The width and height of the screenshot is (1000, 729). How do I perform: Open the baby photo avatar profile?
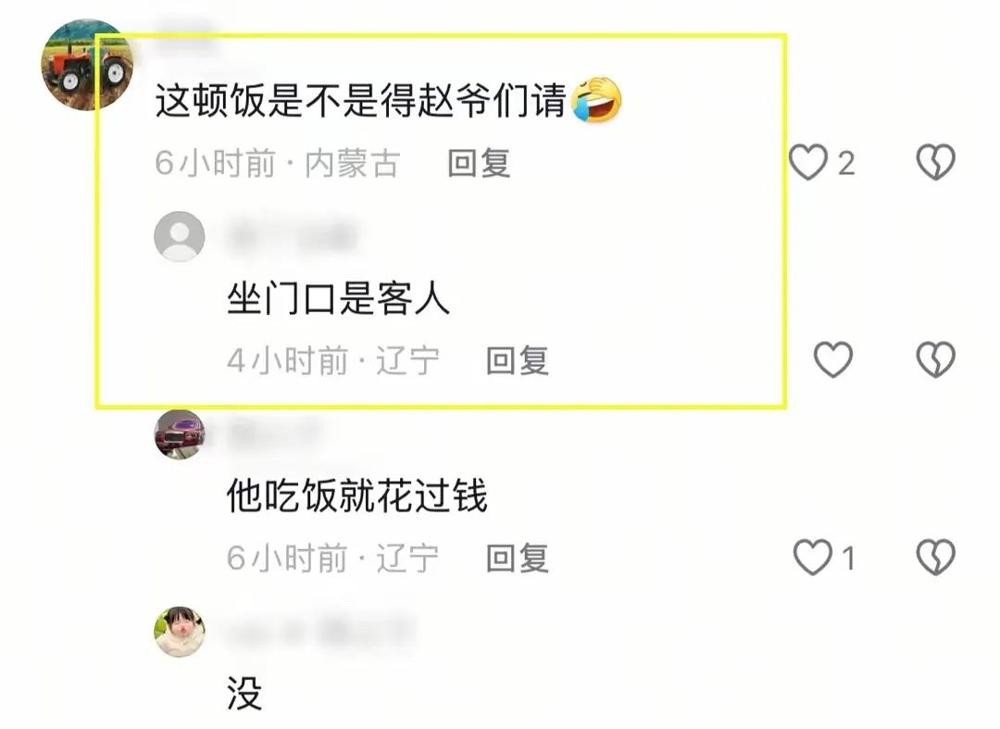[180, 631]
